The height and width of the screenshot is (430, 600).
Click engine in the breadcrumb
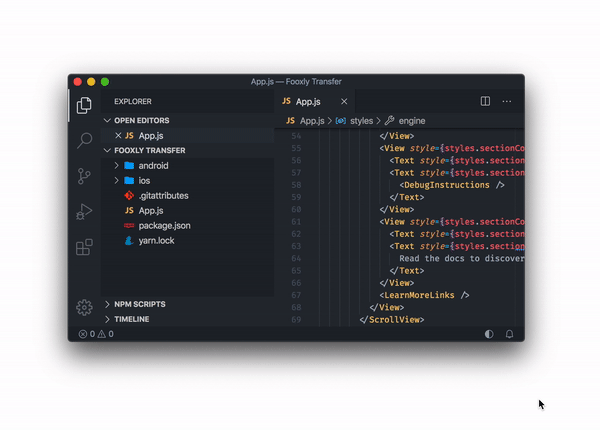coord(412,121)
